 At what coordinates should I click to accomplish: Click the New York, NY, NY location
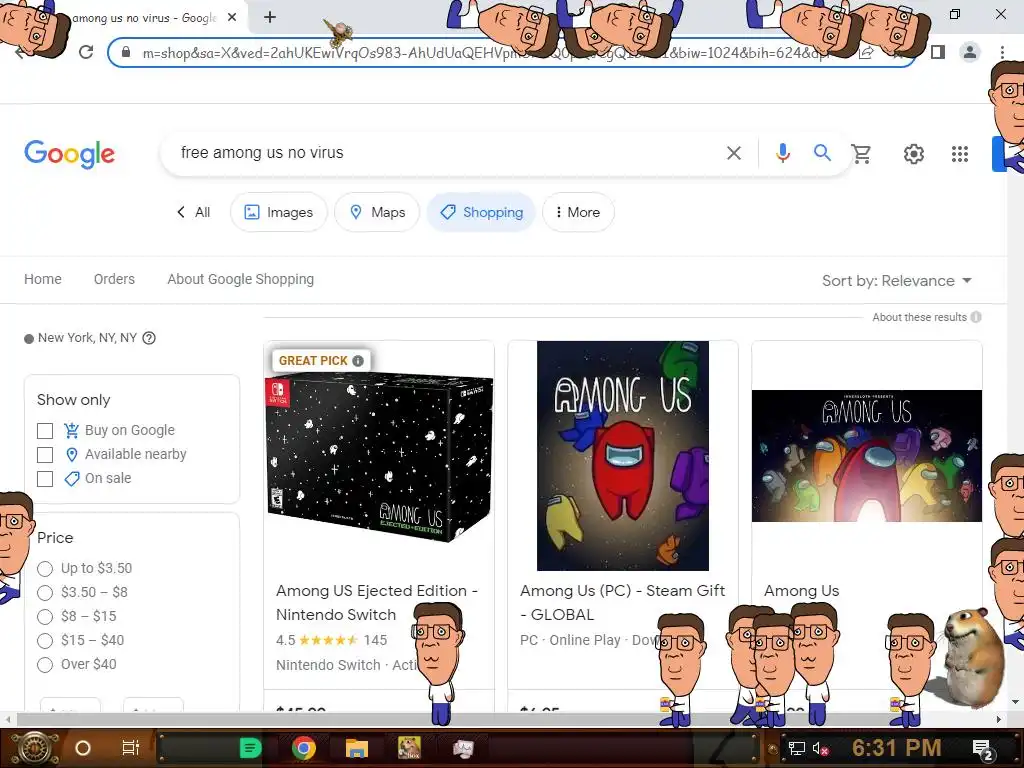coord(88,338)
